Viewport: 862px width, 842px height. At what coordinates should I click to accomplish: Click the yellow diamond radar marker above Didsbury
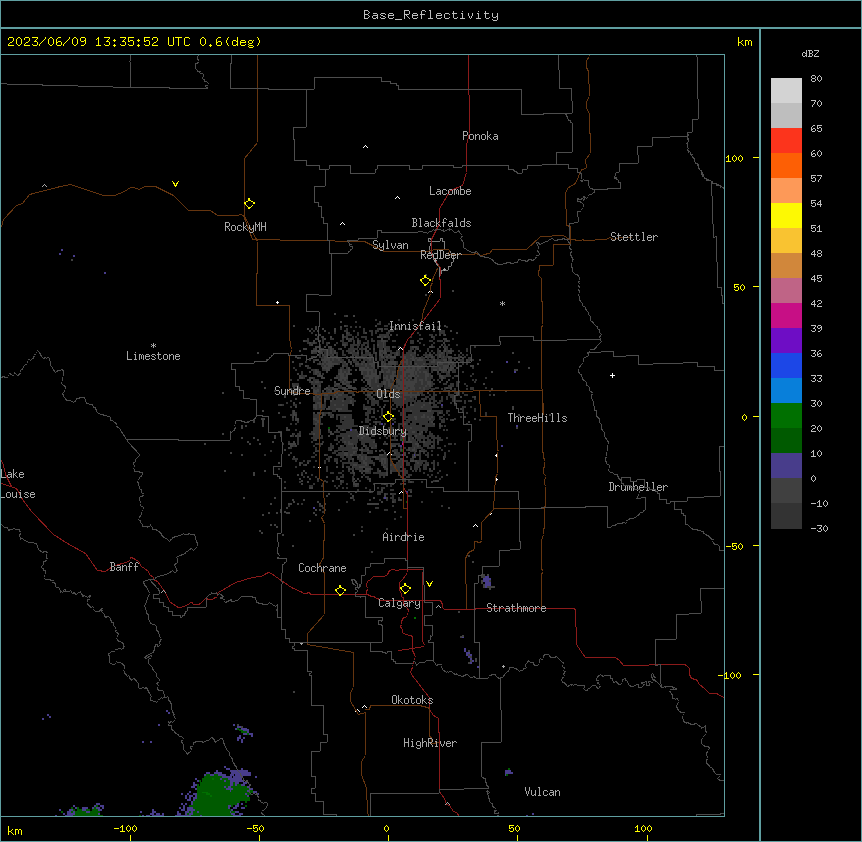pyautogui.click(x=389, y=417)
